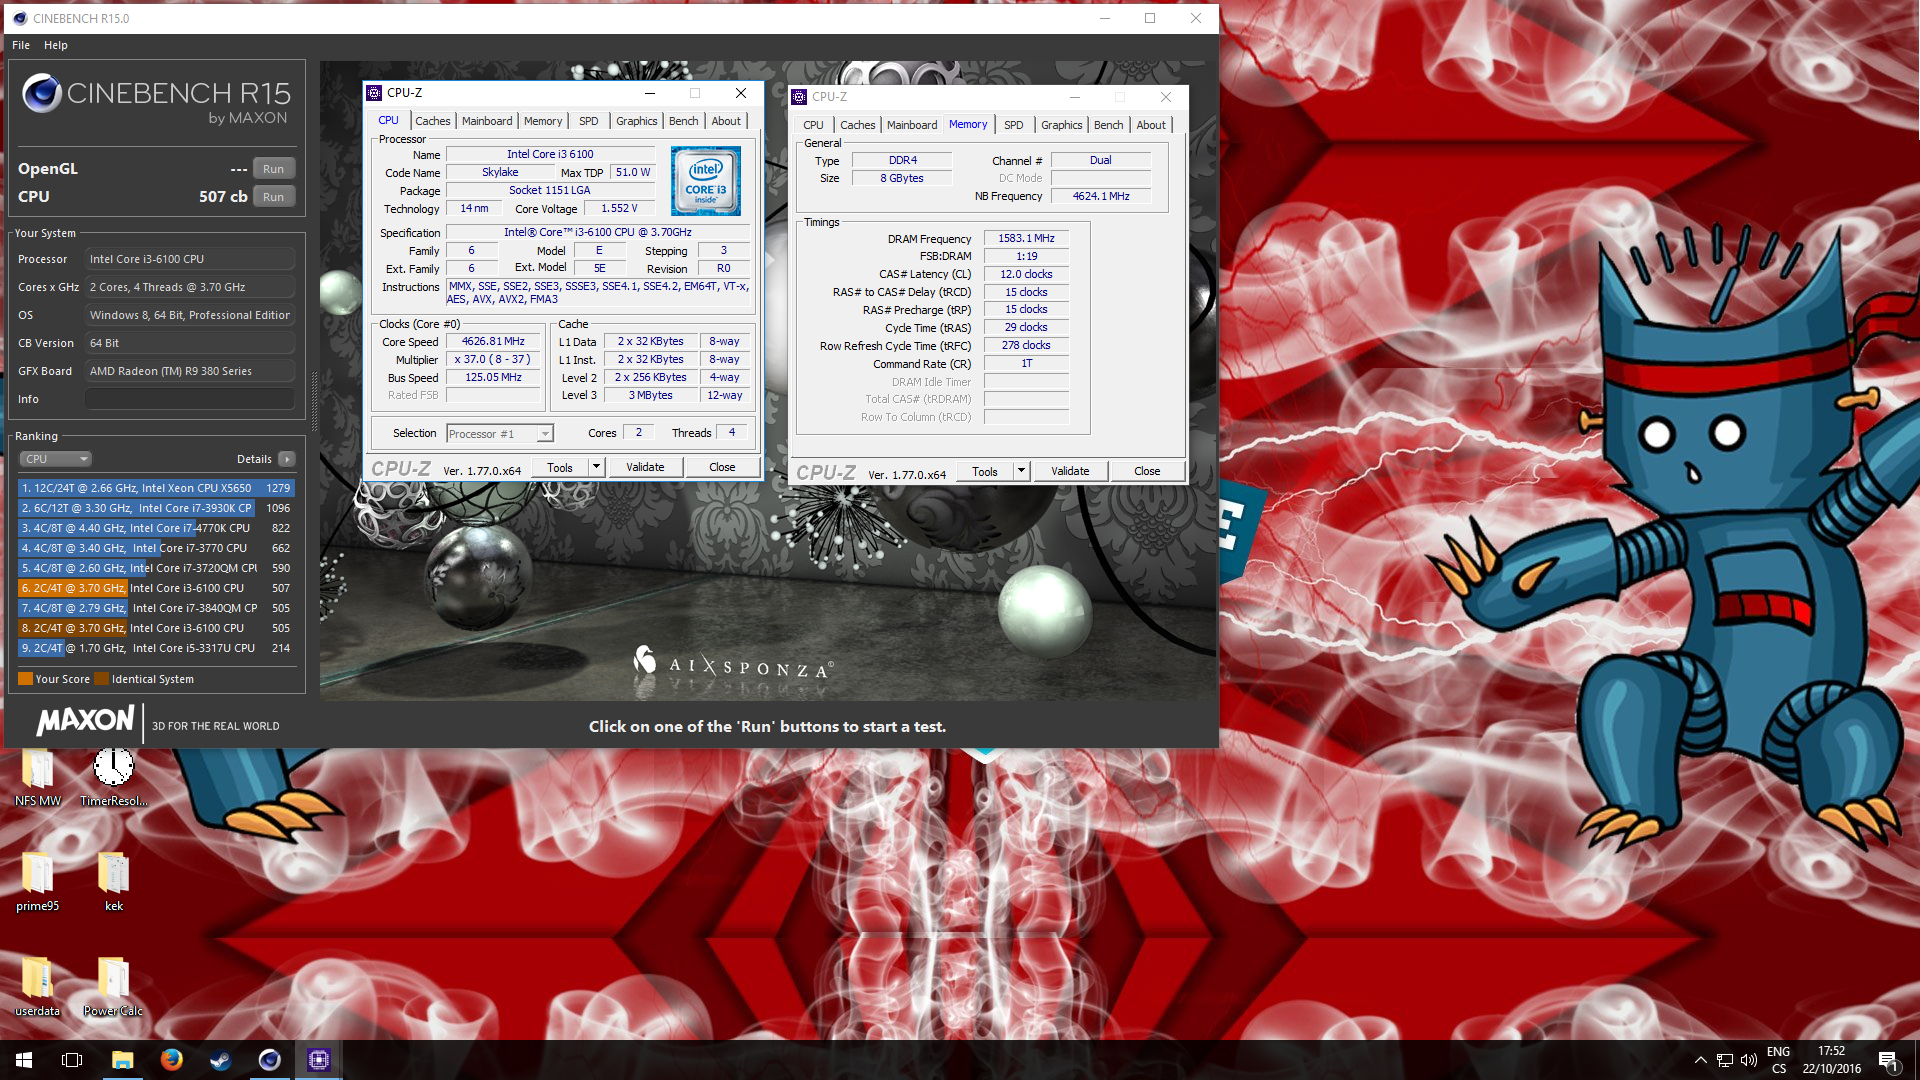
Task: Switch to Bench tab in left CPU-Z
Action: (684, 121)
